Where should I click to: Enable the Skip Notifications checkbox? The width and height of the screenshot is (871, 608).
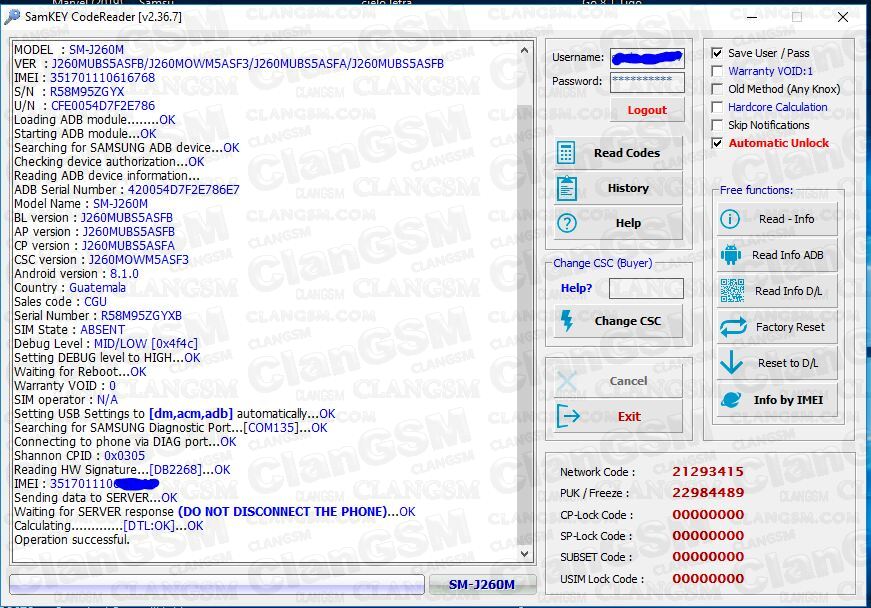[x=717, y=125]
